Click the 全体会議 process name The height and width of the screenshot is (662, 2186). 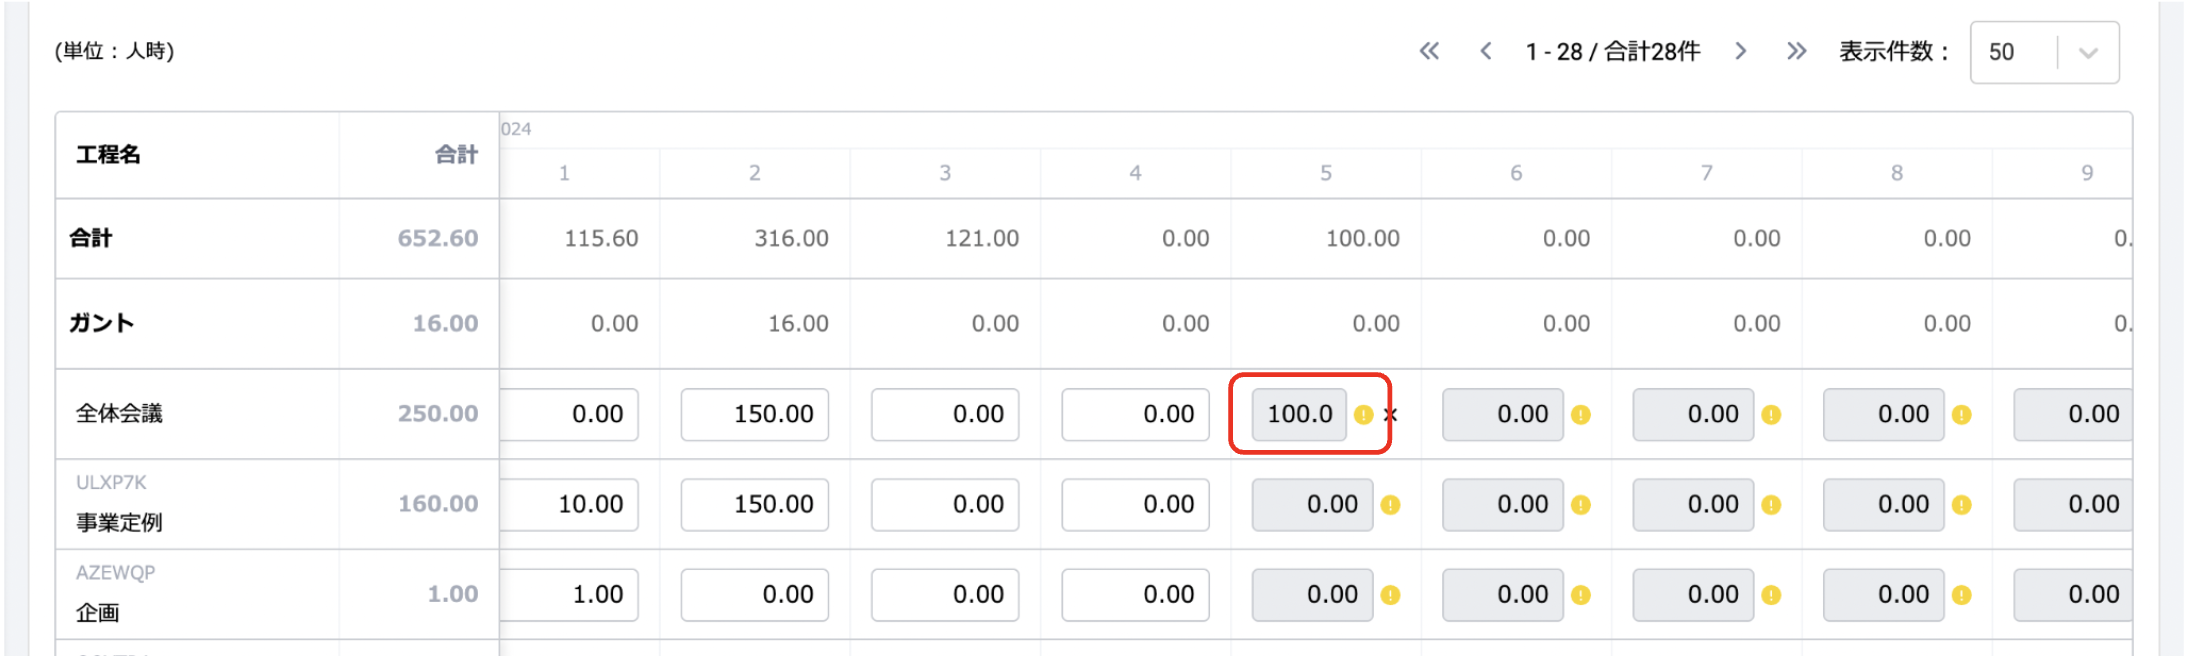[119, 413]
